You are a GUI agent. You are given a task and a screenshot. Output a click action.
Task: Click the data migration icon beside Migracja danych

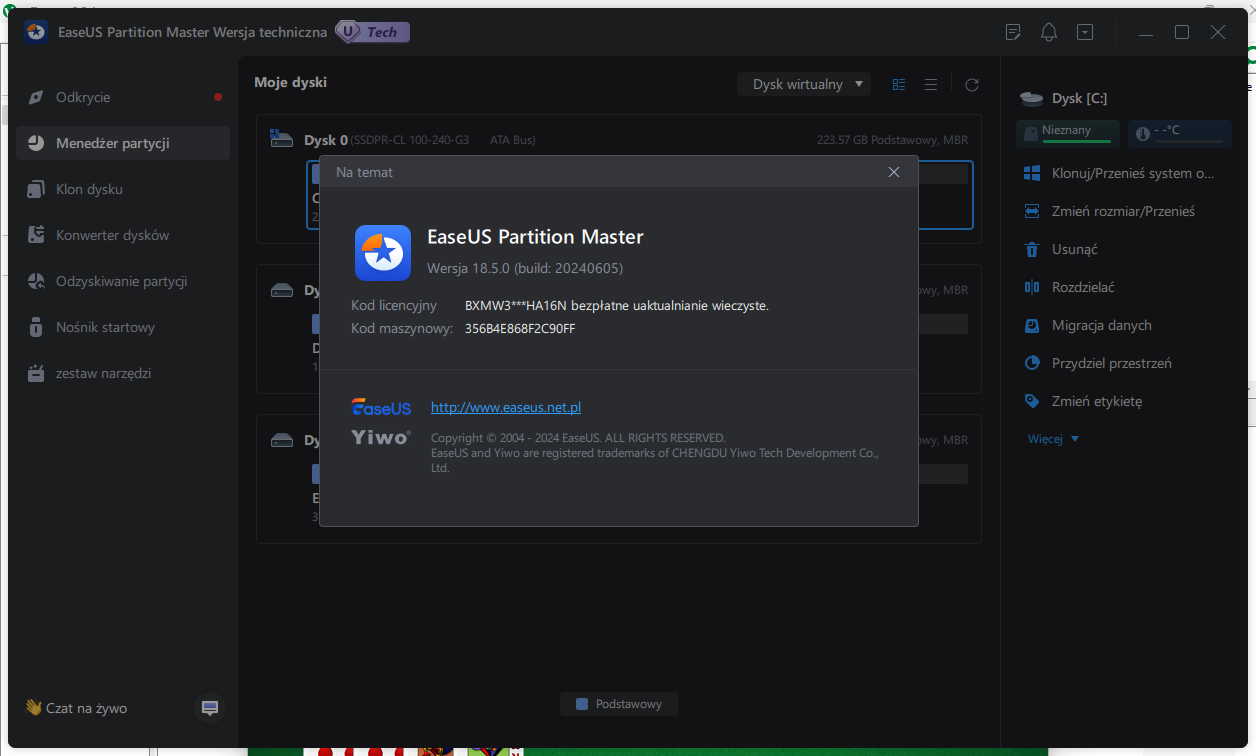coord(1033,325)
